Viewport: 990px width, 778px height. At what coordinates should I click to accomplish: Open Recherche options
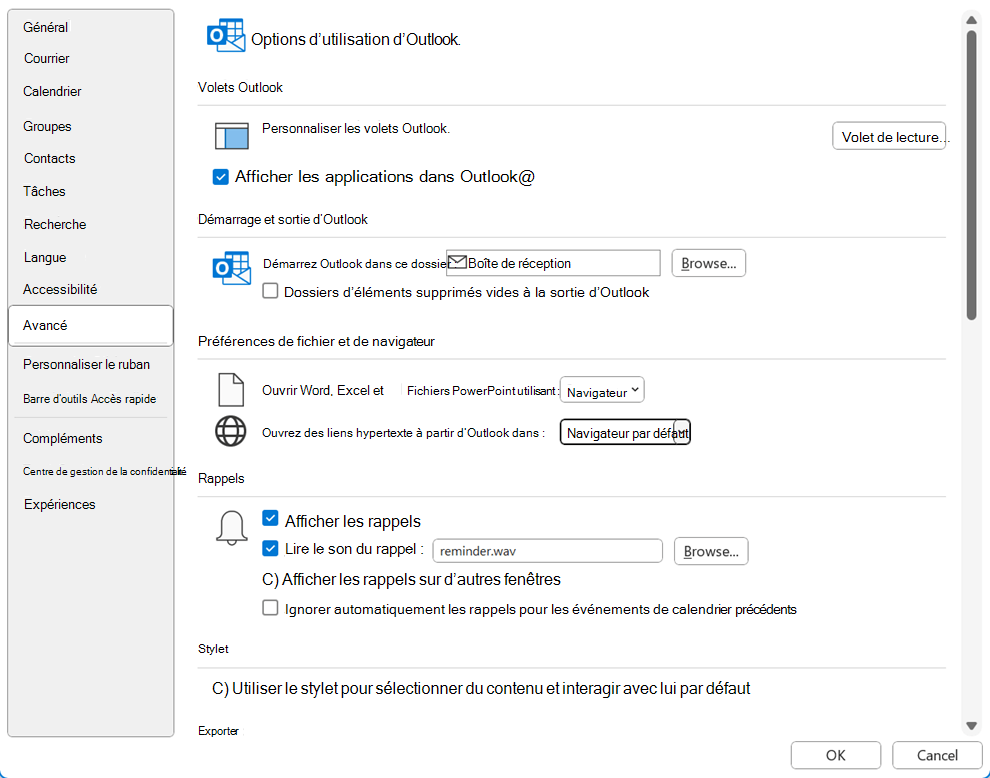55,224
